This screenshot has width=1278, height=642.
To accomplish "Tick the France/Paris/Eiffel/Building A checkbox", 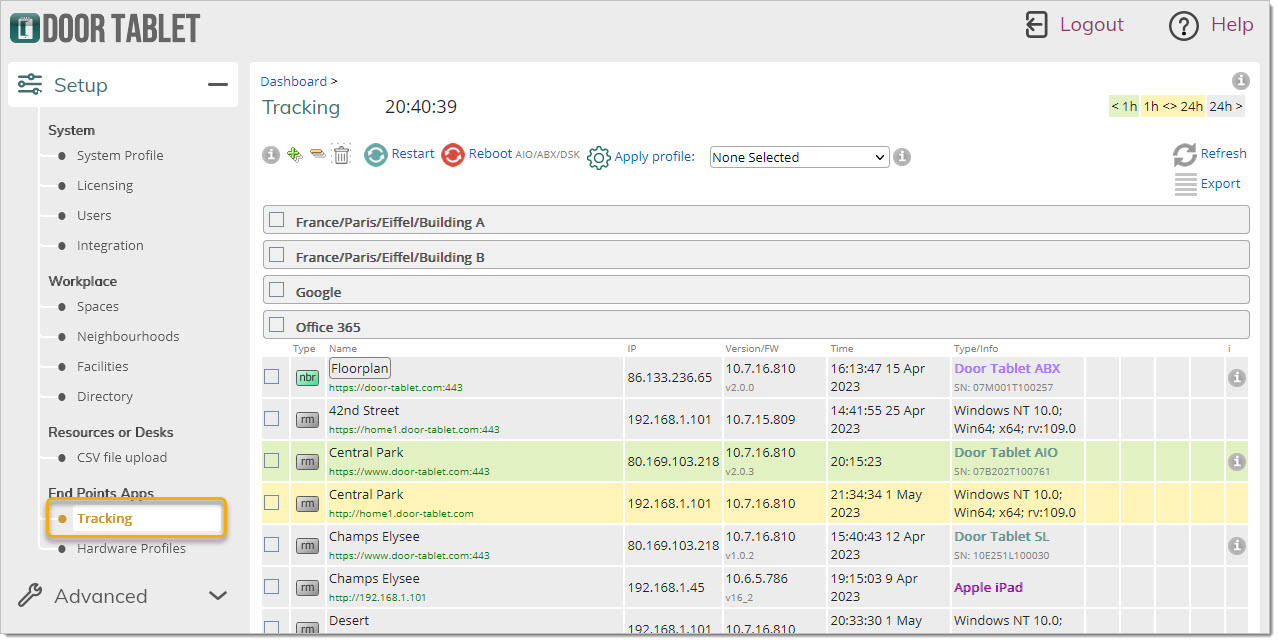I will coord(277,220).
